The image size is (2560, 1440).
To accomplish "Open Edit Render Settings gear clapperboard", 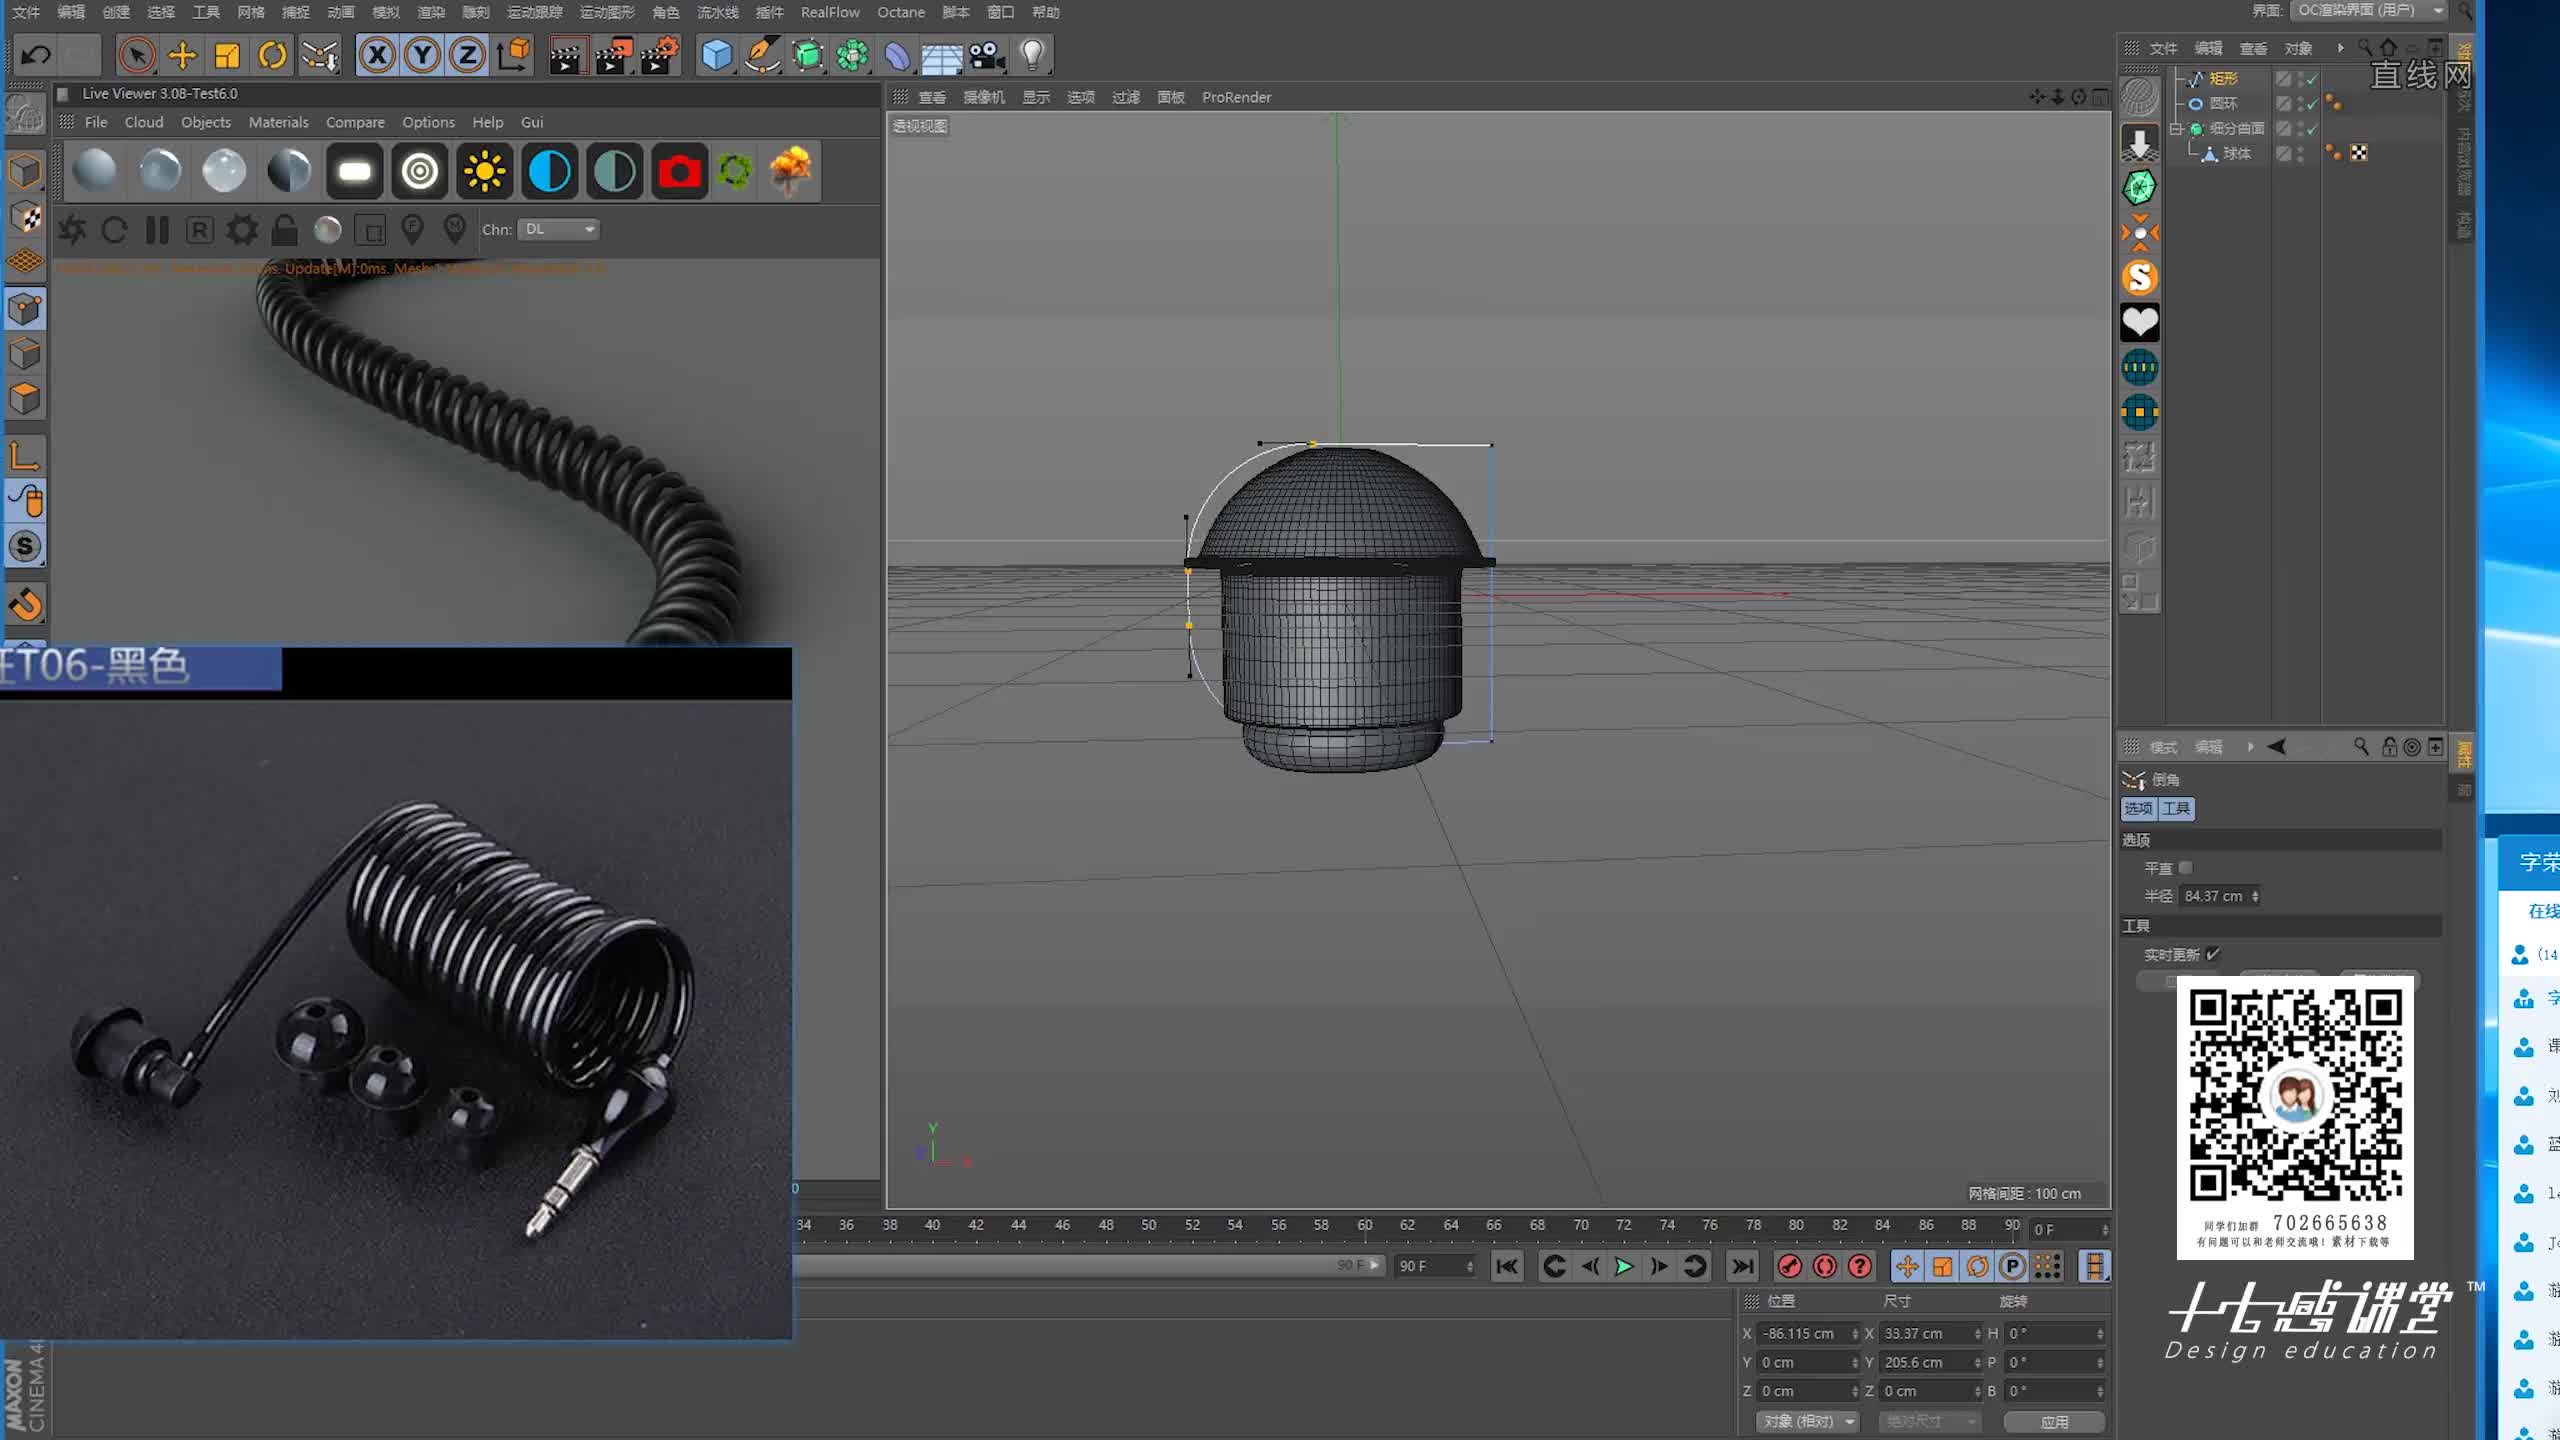I will (660, 55).
